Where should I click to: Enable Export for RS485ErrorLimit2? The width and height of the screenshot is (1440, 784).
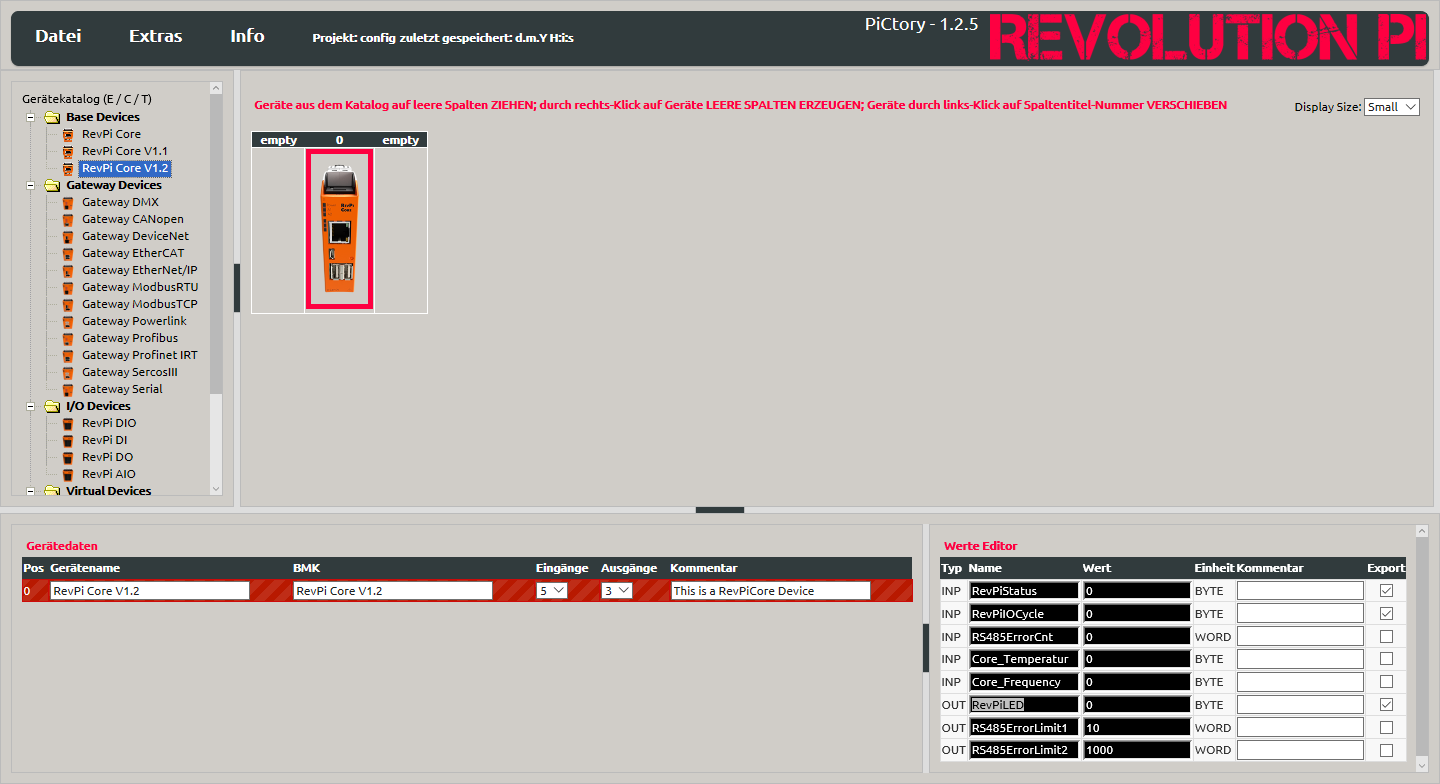click(1386, 750)
